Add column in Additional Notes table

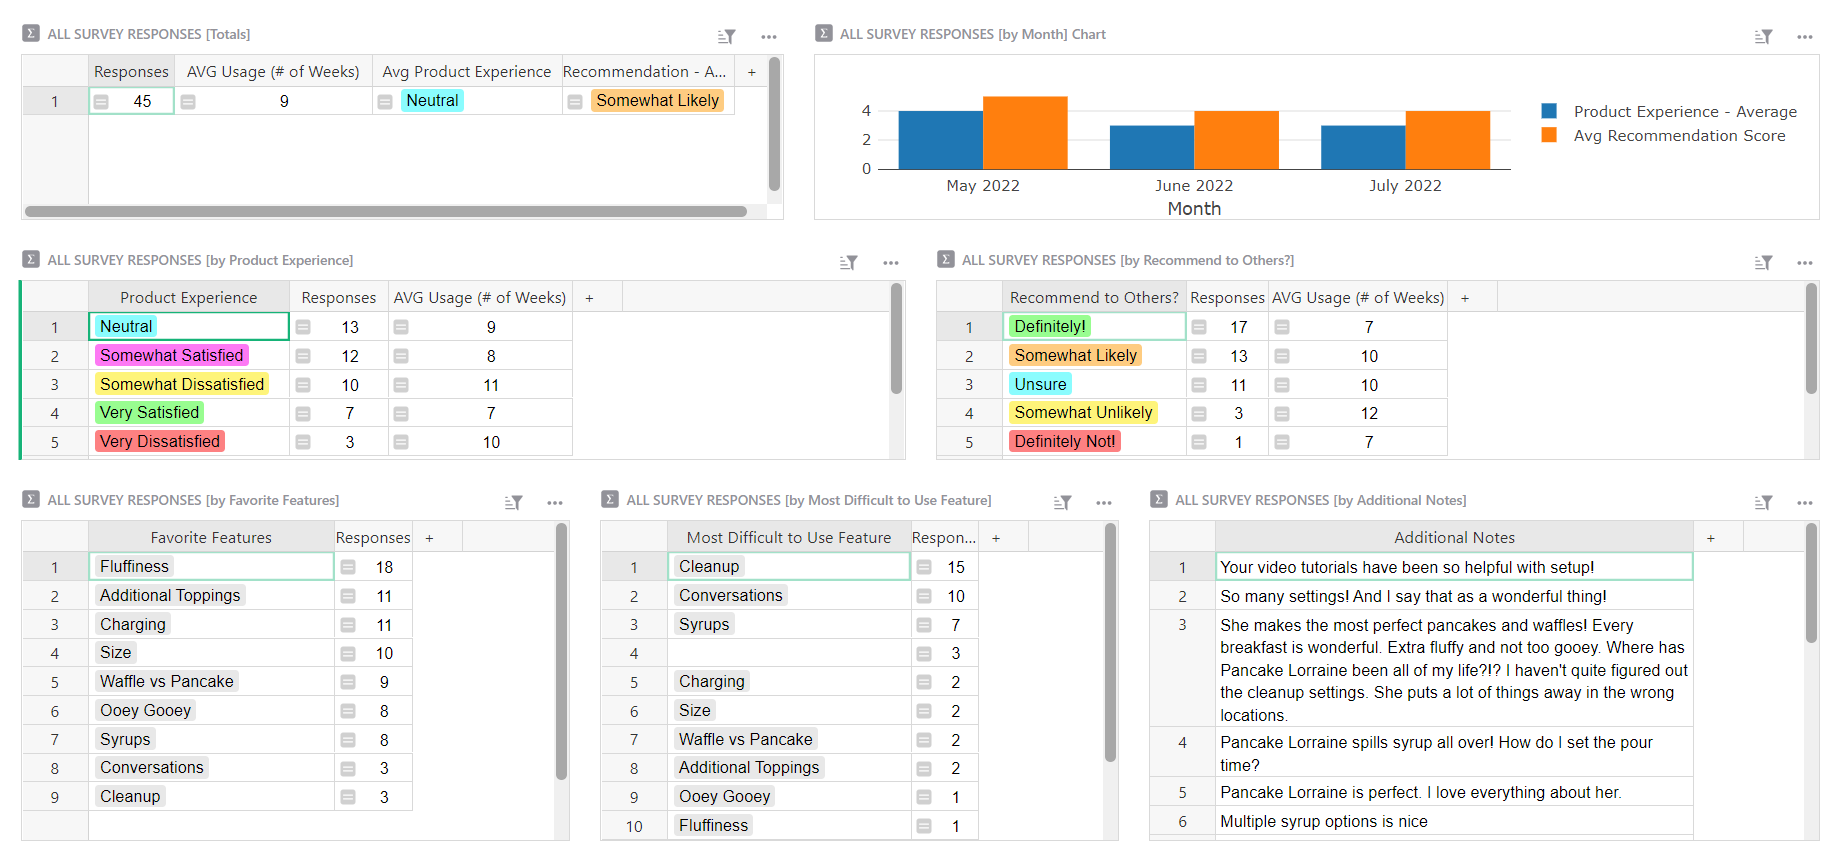point(1710,538)
